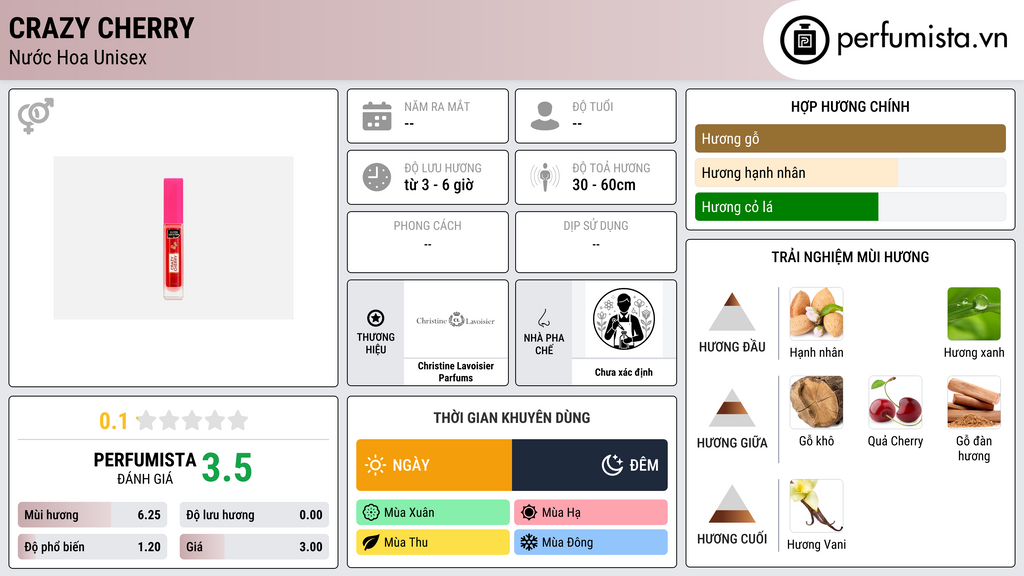Click the Hạnh nhân almond note image
This screenshot has width=1024, height=576.
click(x=816, y=314)
